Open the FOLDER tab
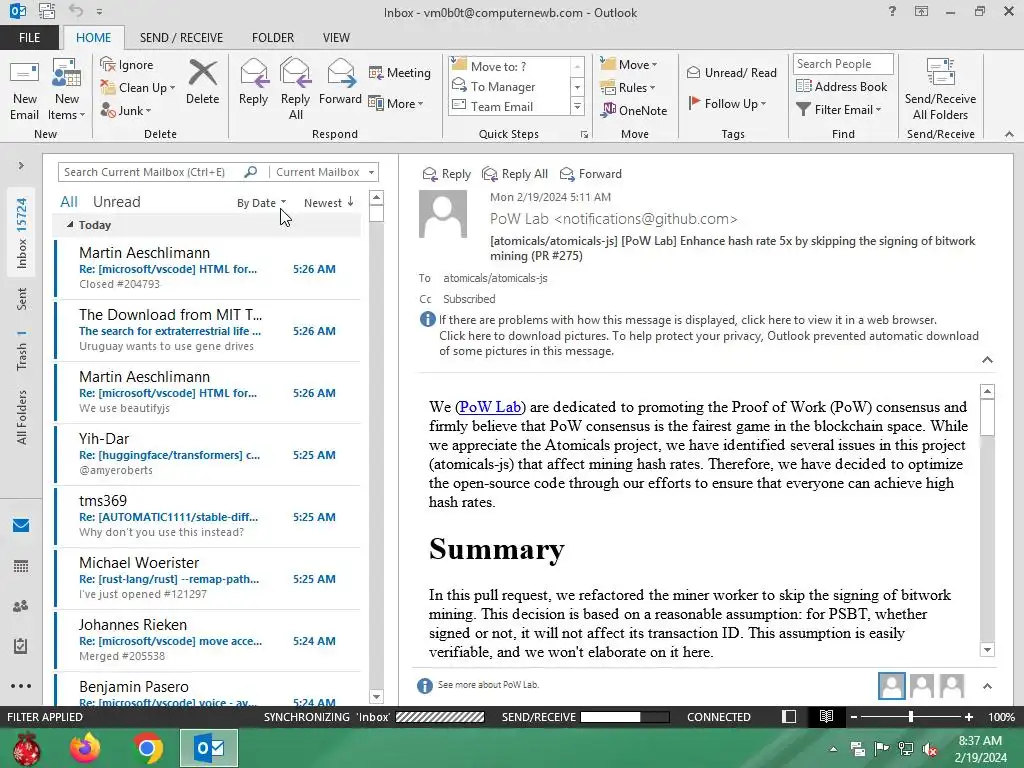This screenshot has width=1024, height=768. click(x=273, y=37)
